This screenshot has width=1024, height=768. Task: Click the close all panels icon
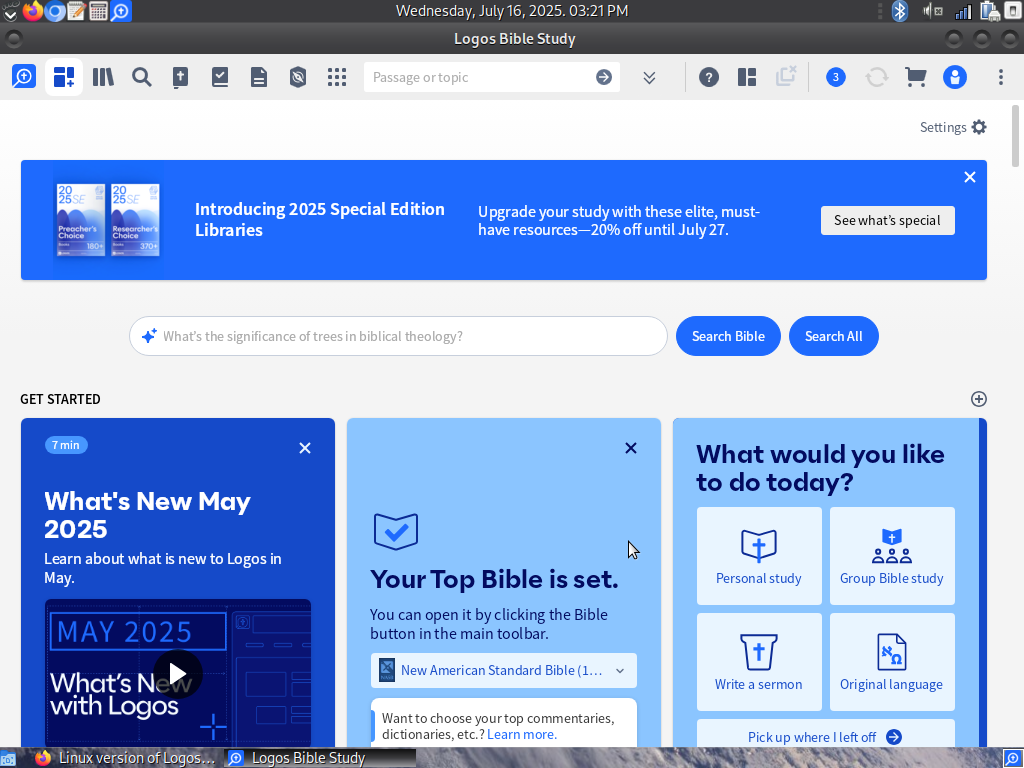(786, 76)
